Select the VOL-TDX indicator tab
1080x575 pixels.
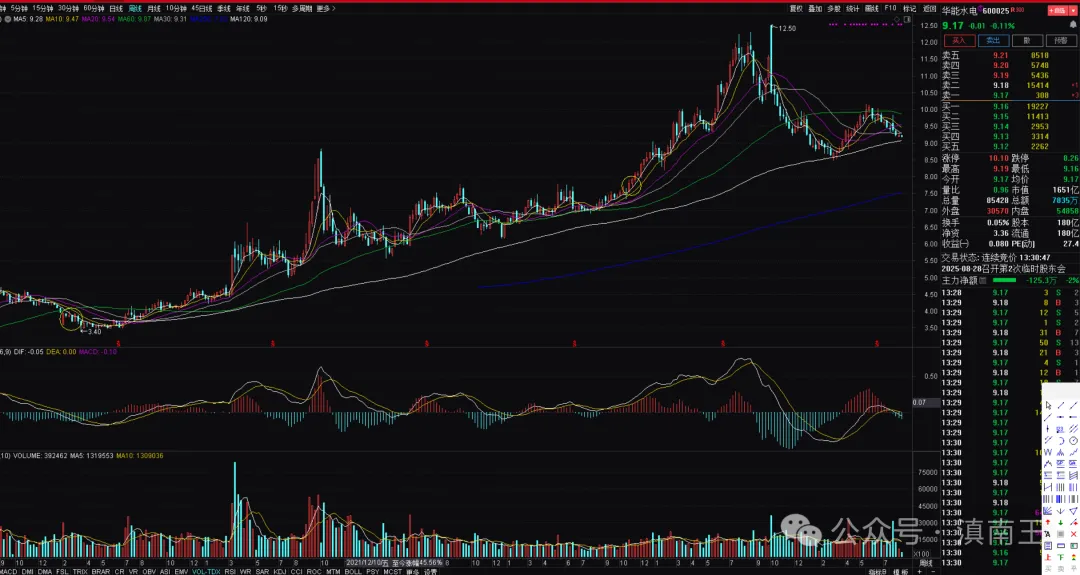tap(206, 572)
